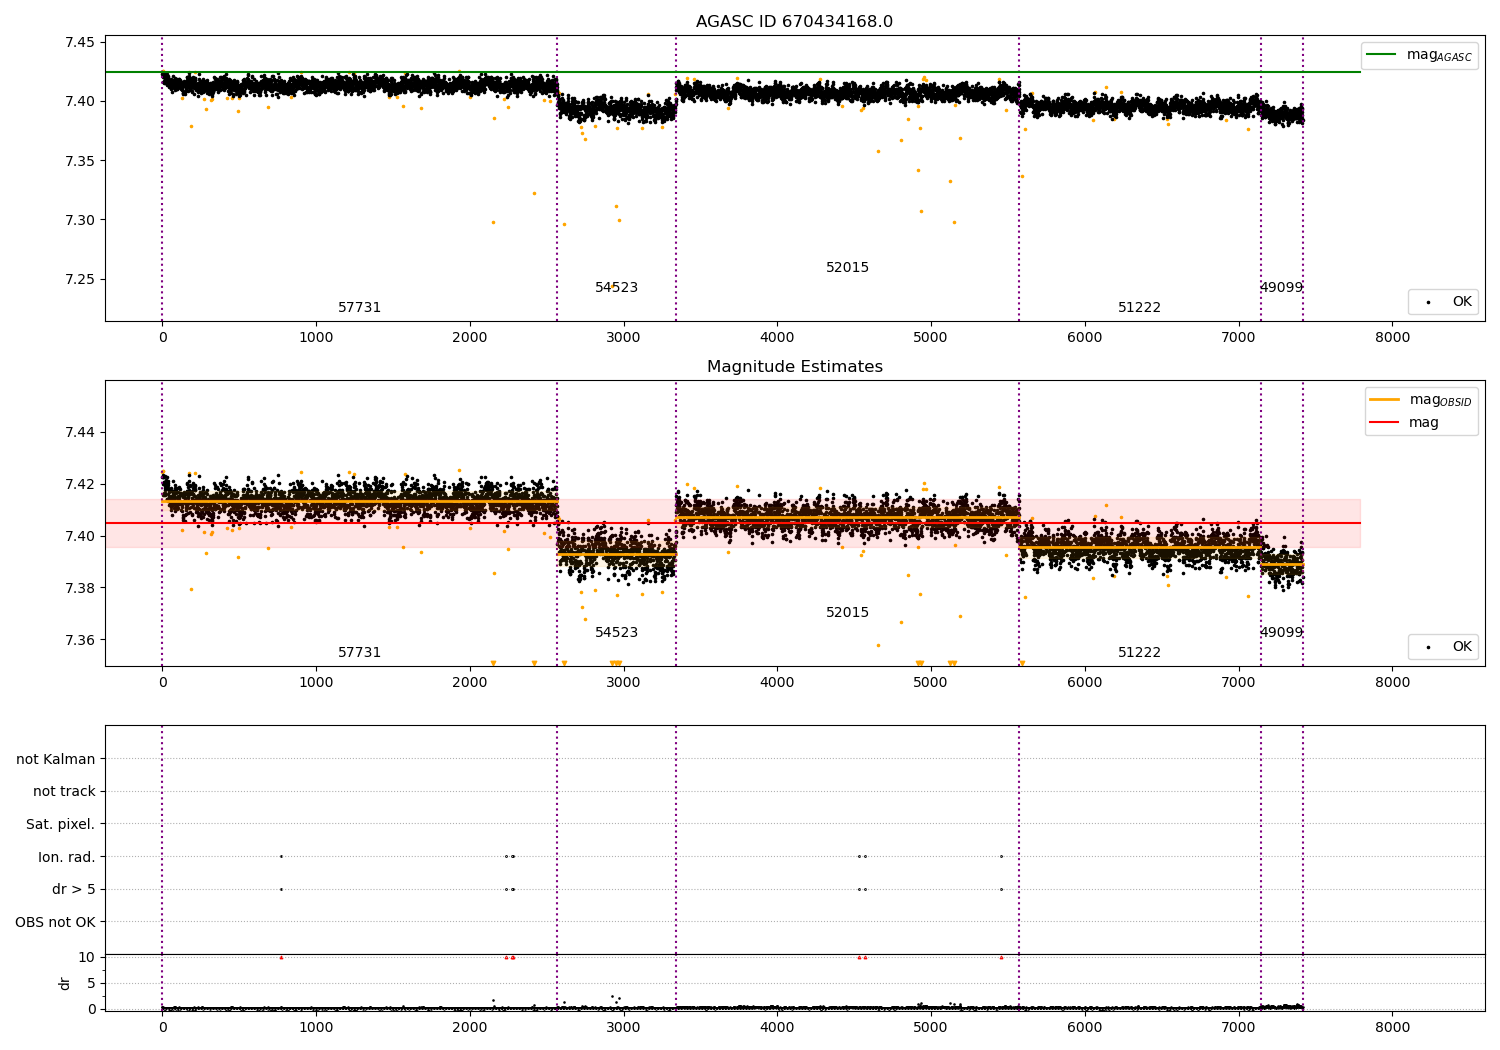Click OBSID label 51222 in Magnitude Estimates plot
The image size is (1500, 1050).
click(1139, 652)
